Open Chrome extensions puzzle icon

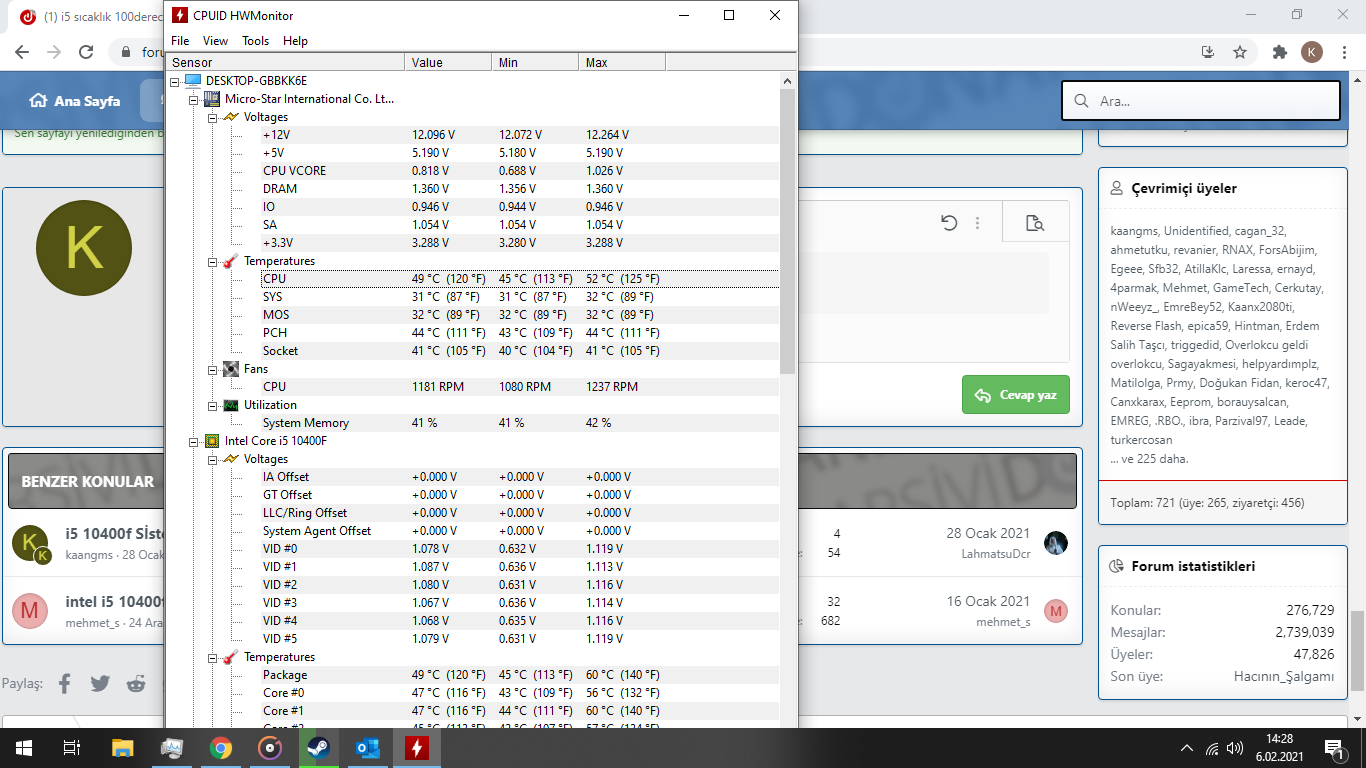pos(1279,52)
